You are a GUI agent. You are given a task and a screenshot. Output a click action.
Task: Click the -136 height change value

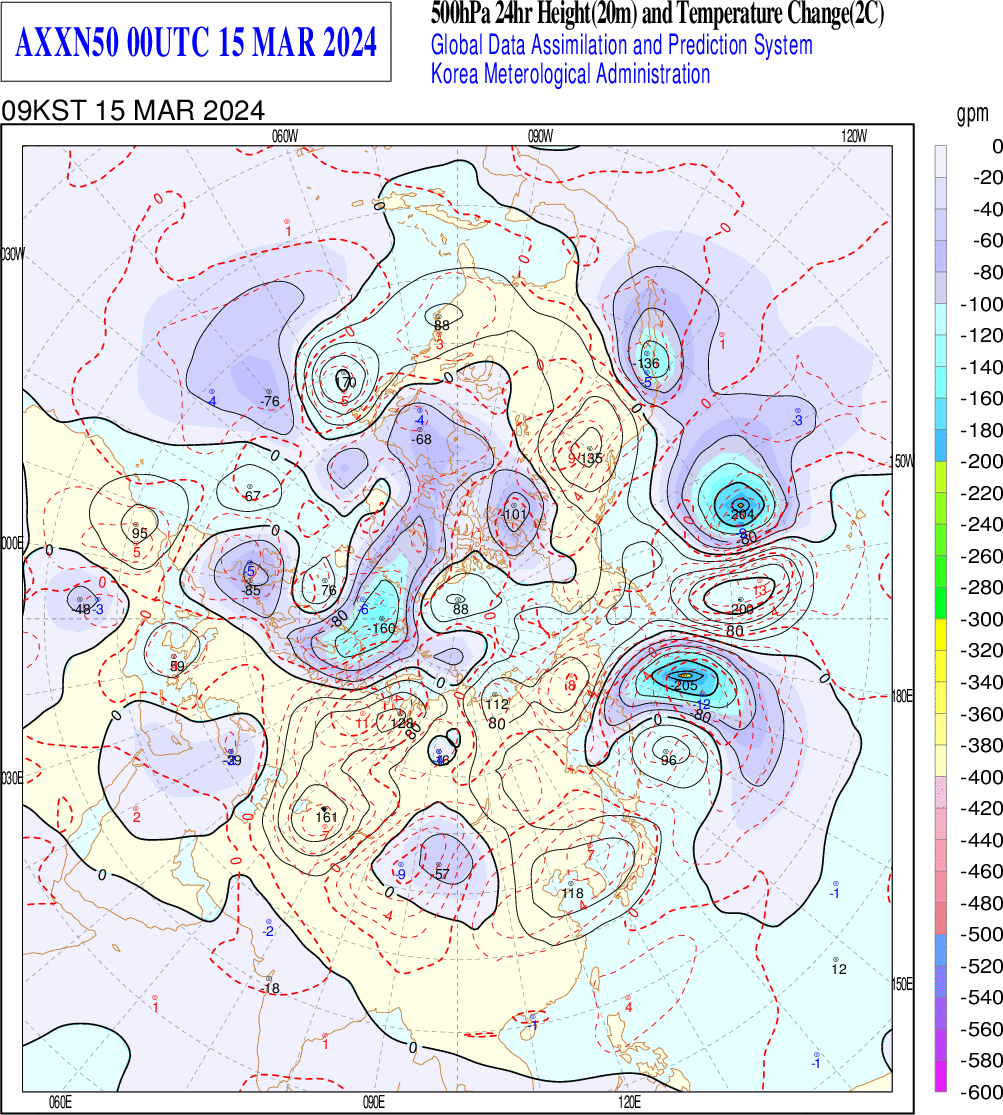coord(646,363)
